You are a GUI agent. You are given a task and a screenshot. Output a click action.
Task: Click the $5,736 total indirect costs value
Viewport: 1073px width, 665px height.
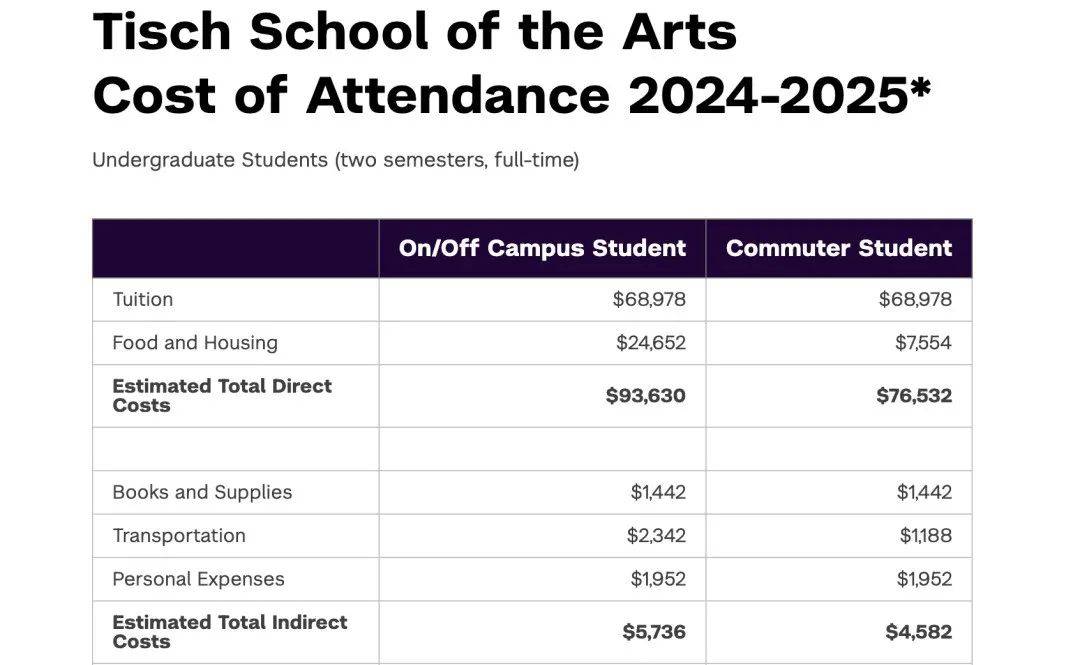654,632
